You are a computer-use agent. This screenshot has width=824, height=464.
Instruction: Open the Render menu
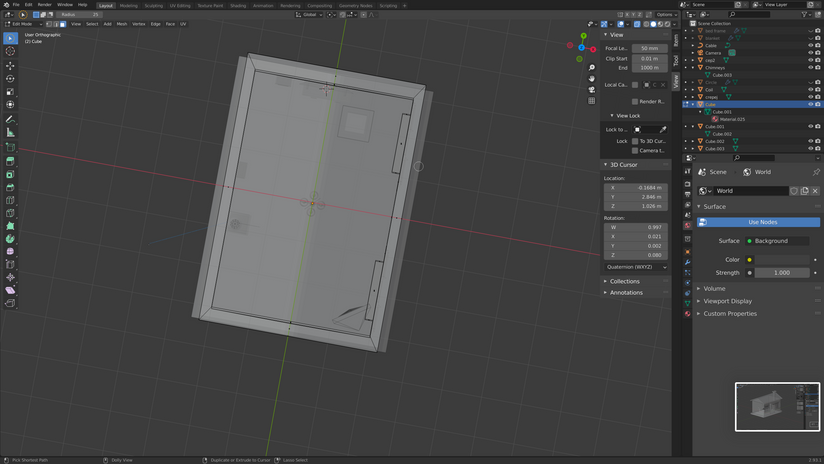point(45,5)
